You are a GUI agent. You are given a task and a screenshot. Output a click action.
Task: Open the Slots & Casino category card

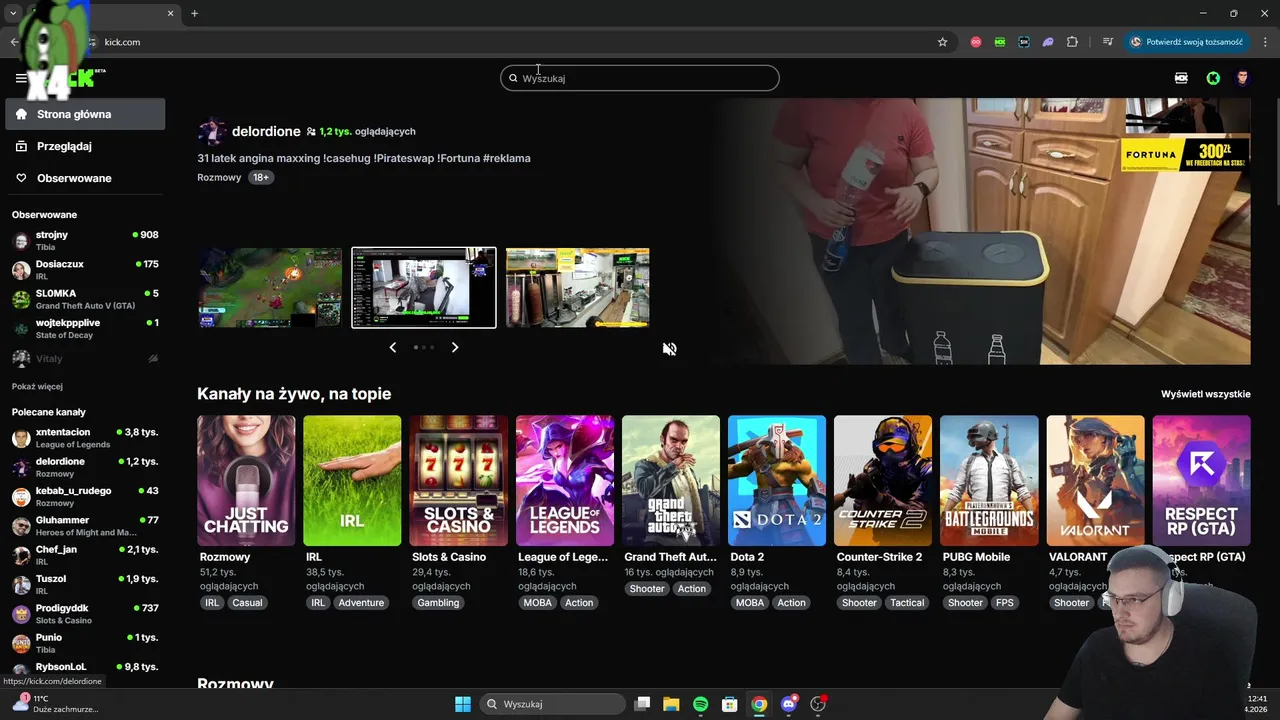459,480
